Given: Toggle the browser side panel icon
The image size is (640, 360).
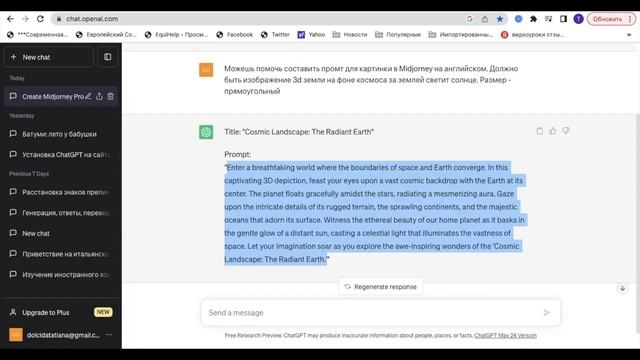Looking at the screenshot, I should (x=563, y=19).
